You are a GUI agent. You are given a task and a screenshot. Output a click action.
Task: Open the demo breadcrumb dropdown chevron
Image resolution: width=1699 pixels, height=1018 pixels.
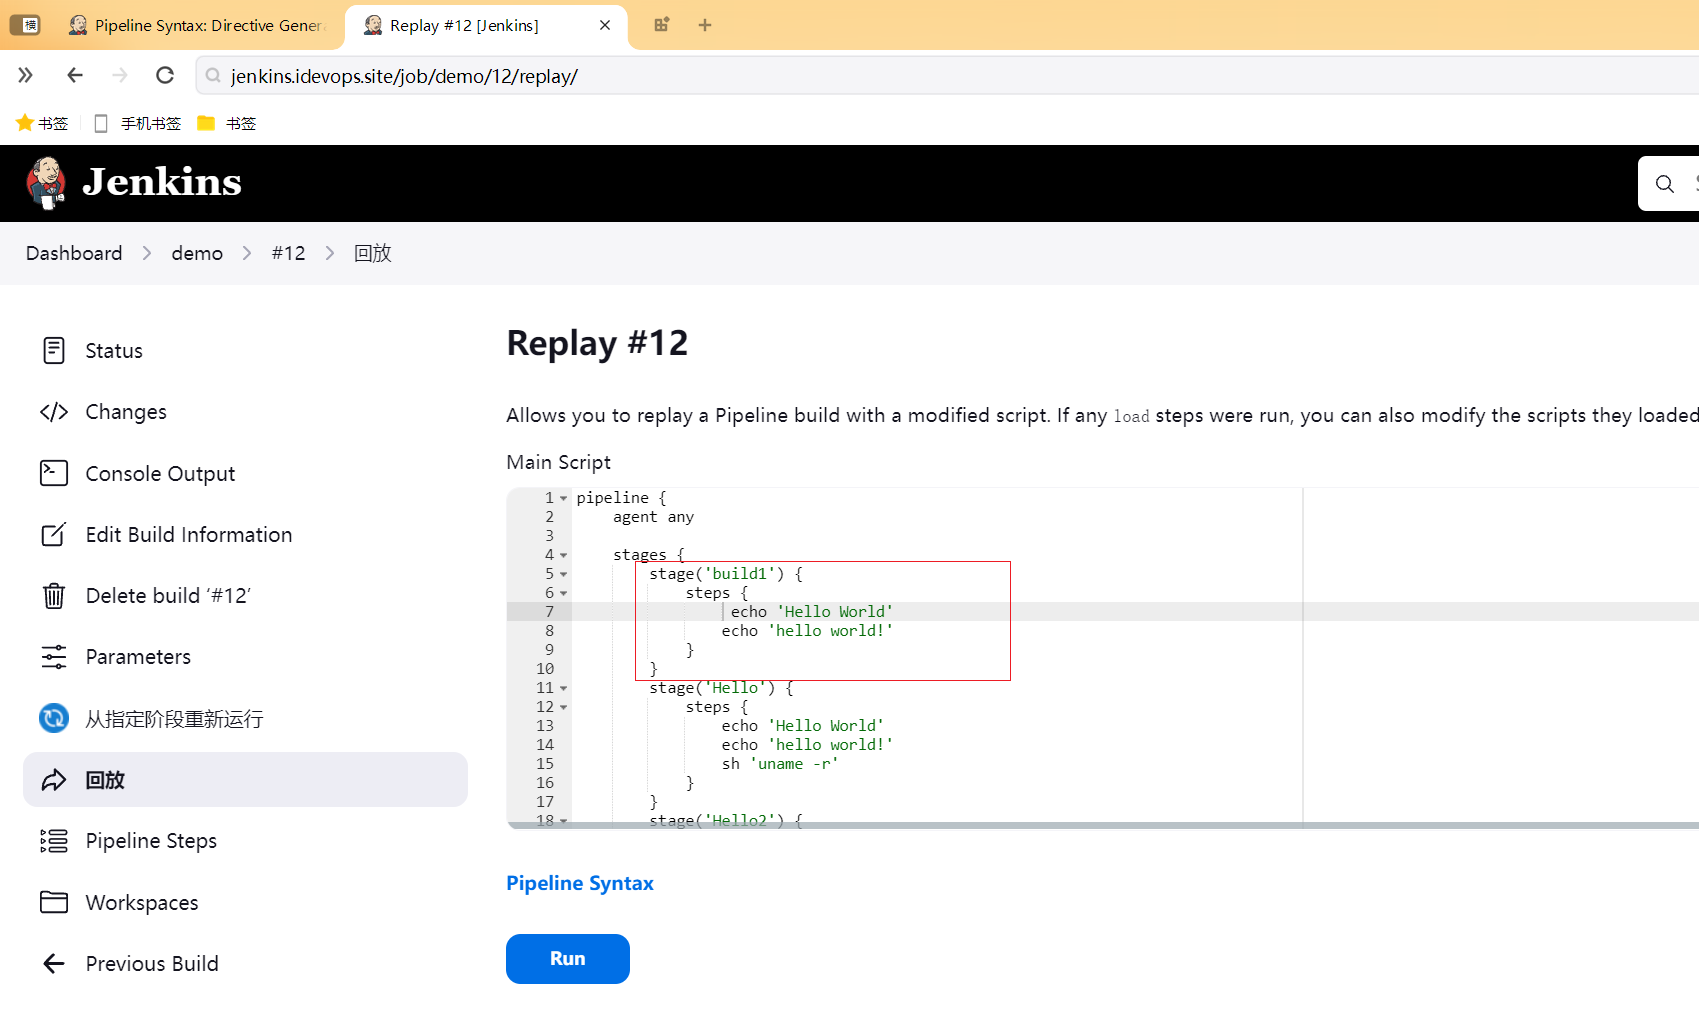pyautogui.click(x=247, y=253)
